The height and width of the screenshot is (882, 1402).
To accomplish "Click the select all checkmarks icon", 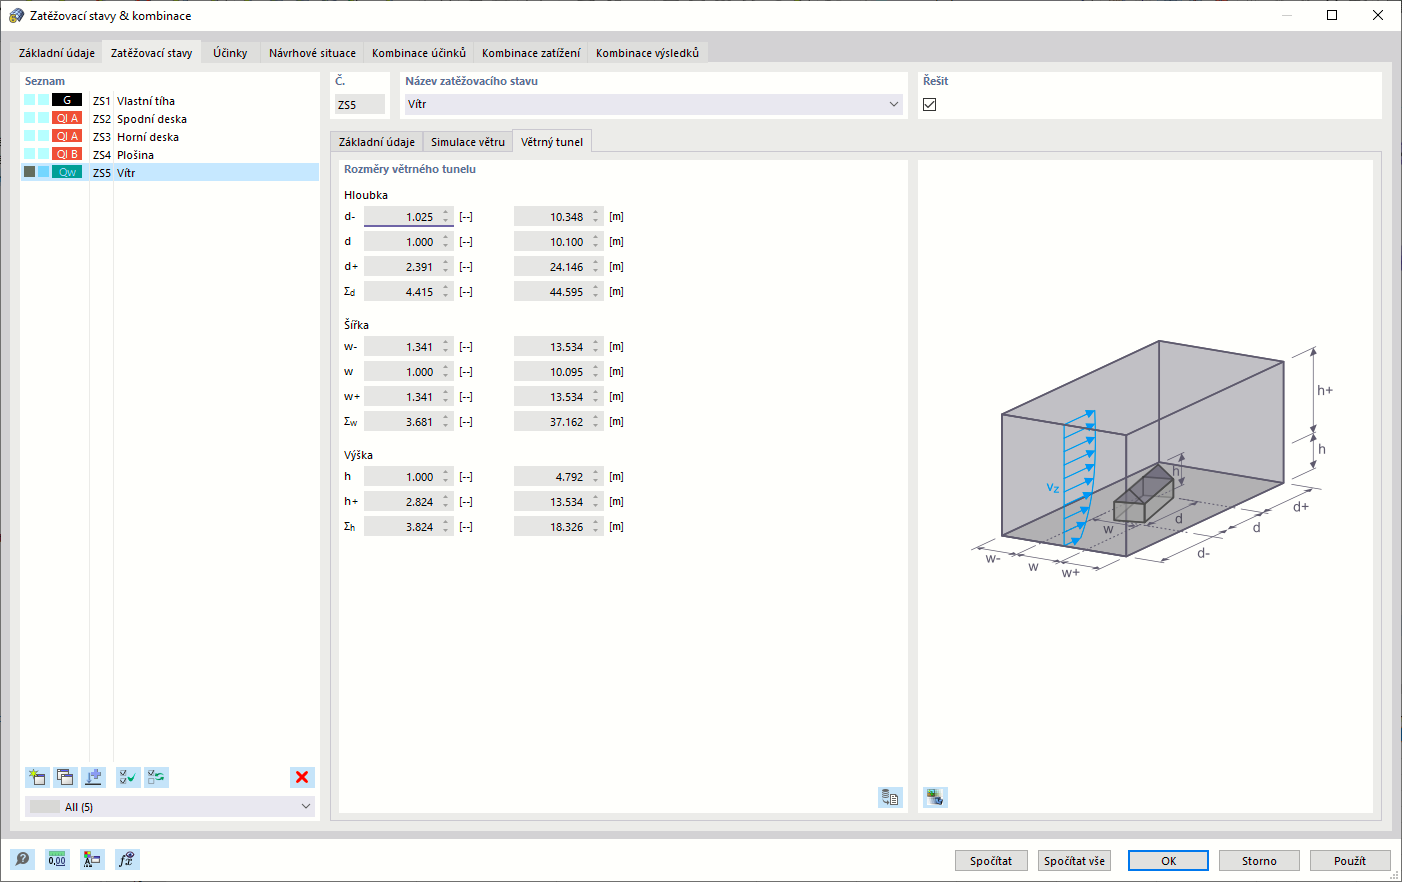I will click(x=128, y=777).
